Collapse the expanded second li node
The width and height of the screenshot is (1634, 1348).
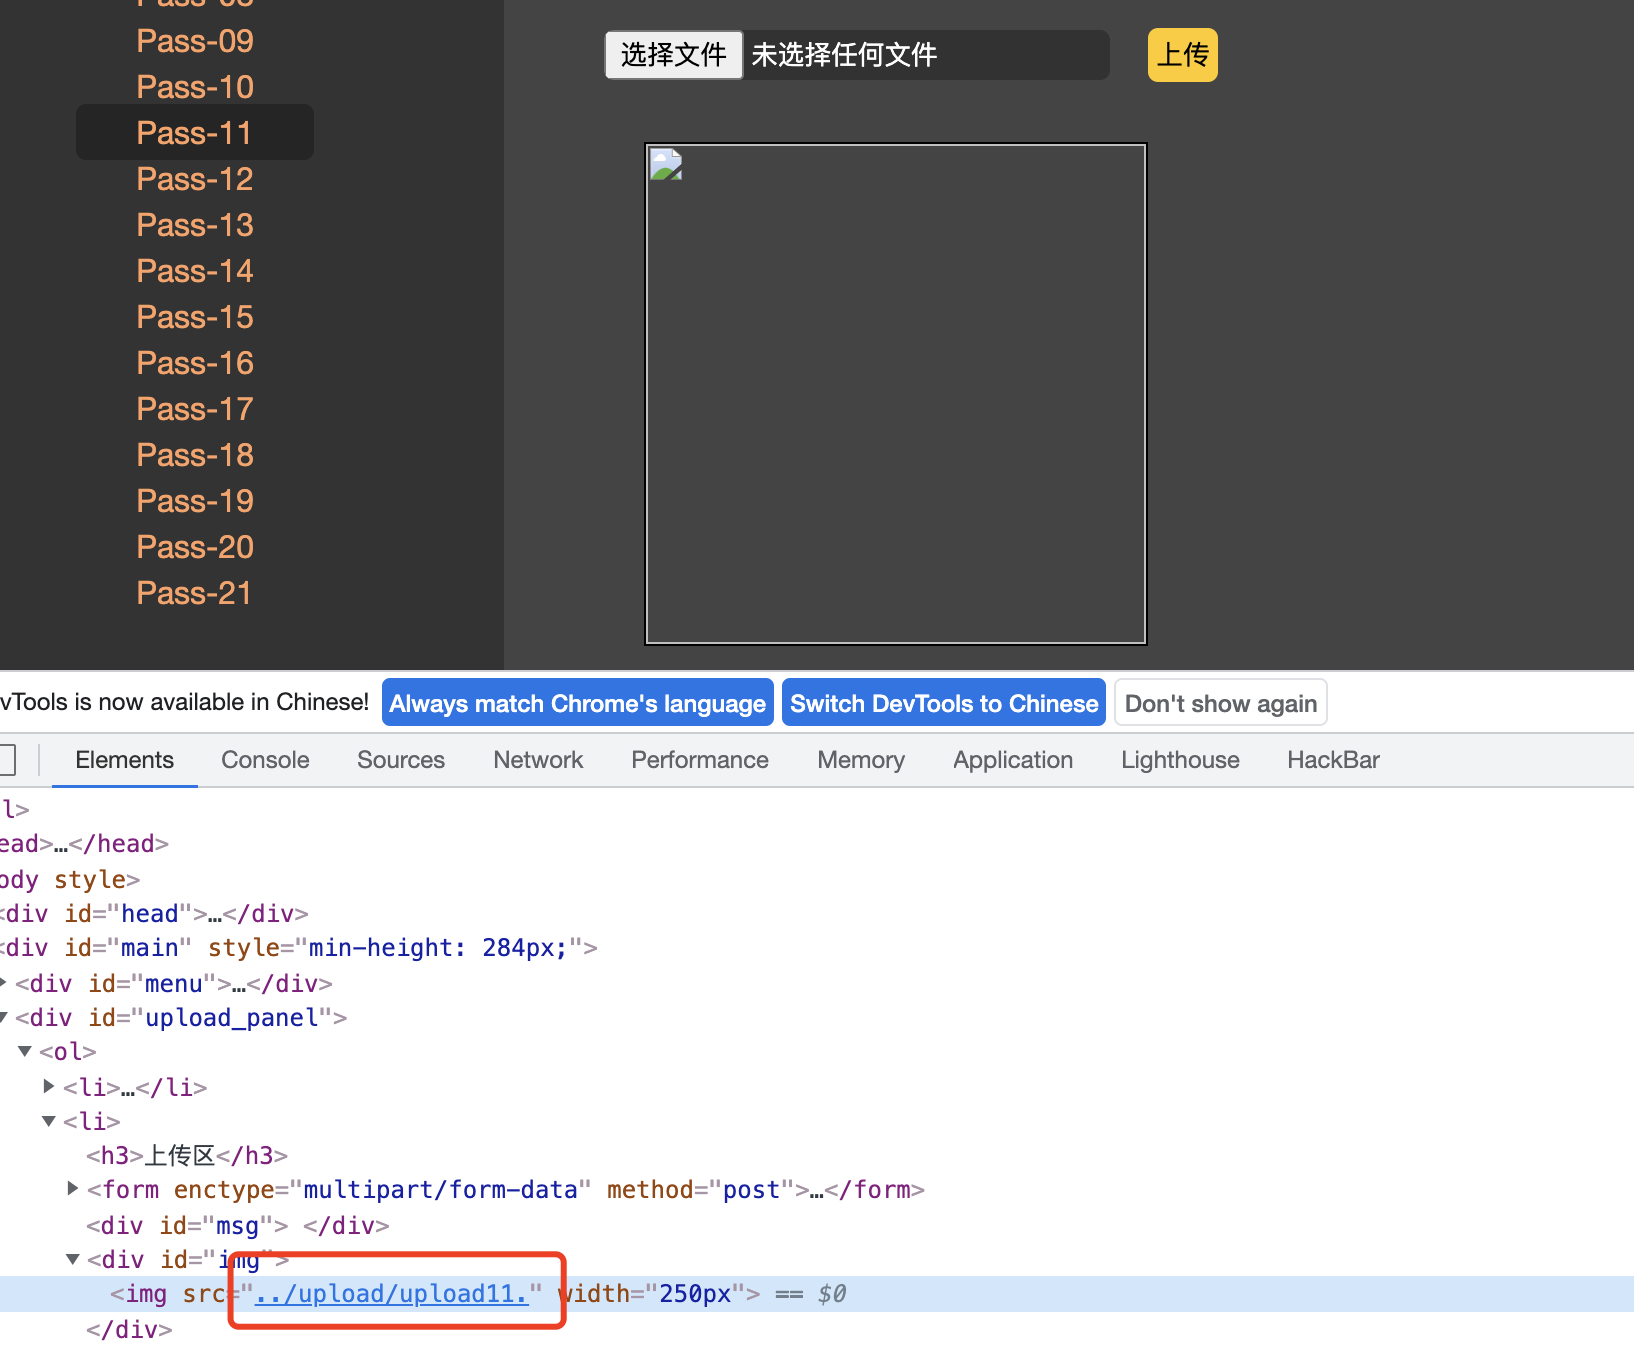pyautogui.click(x=49, y=1121)
